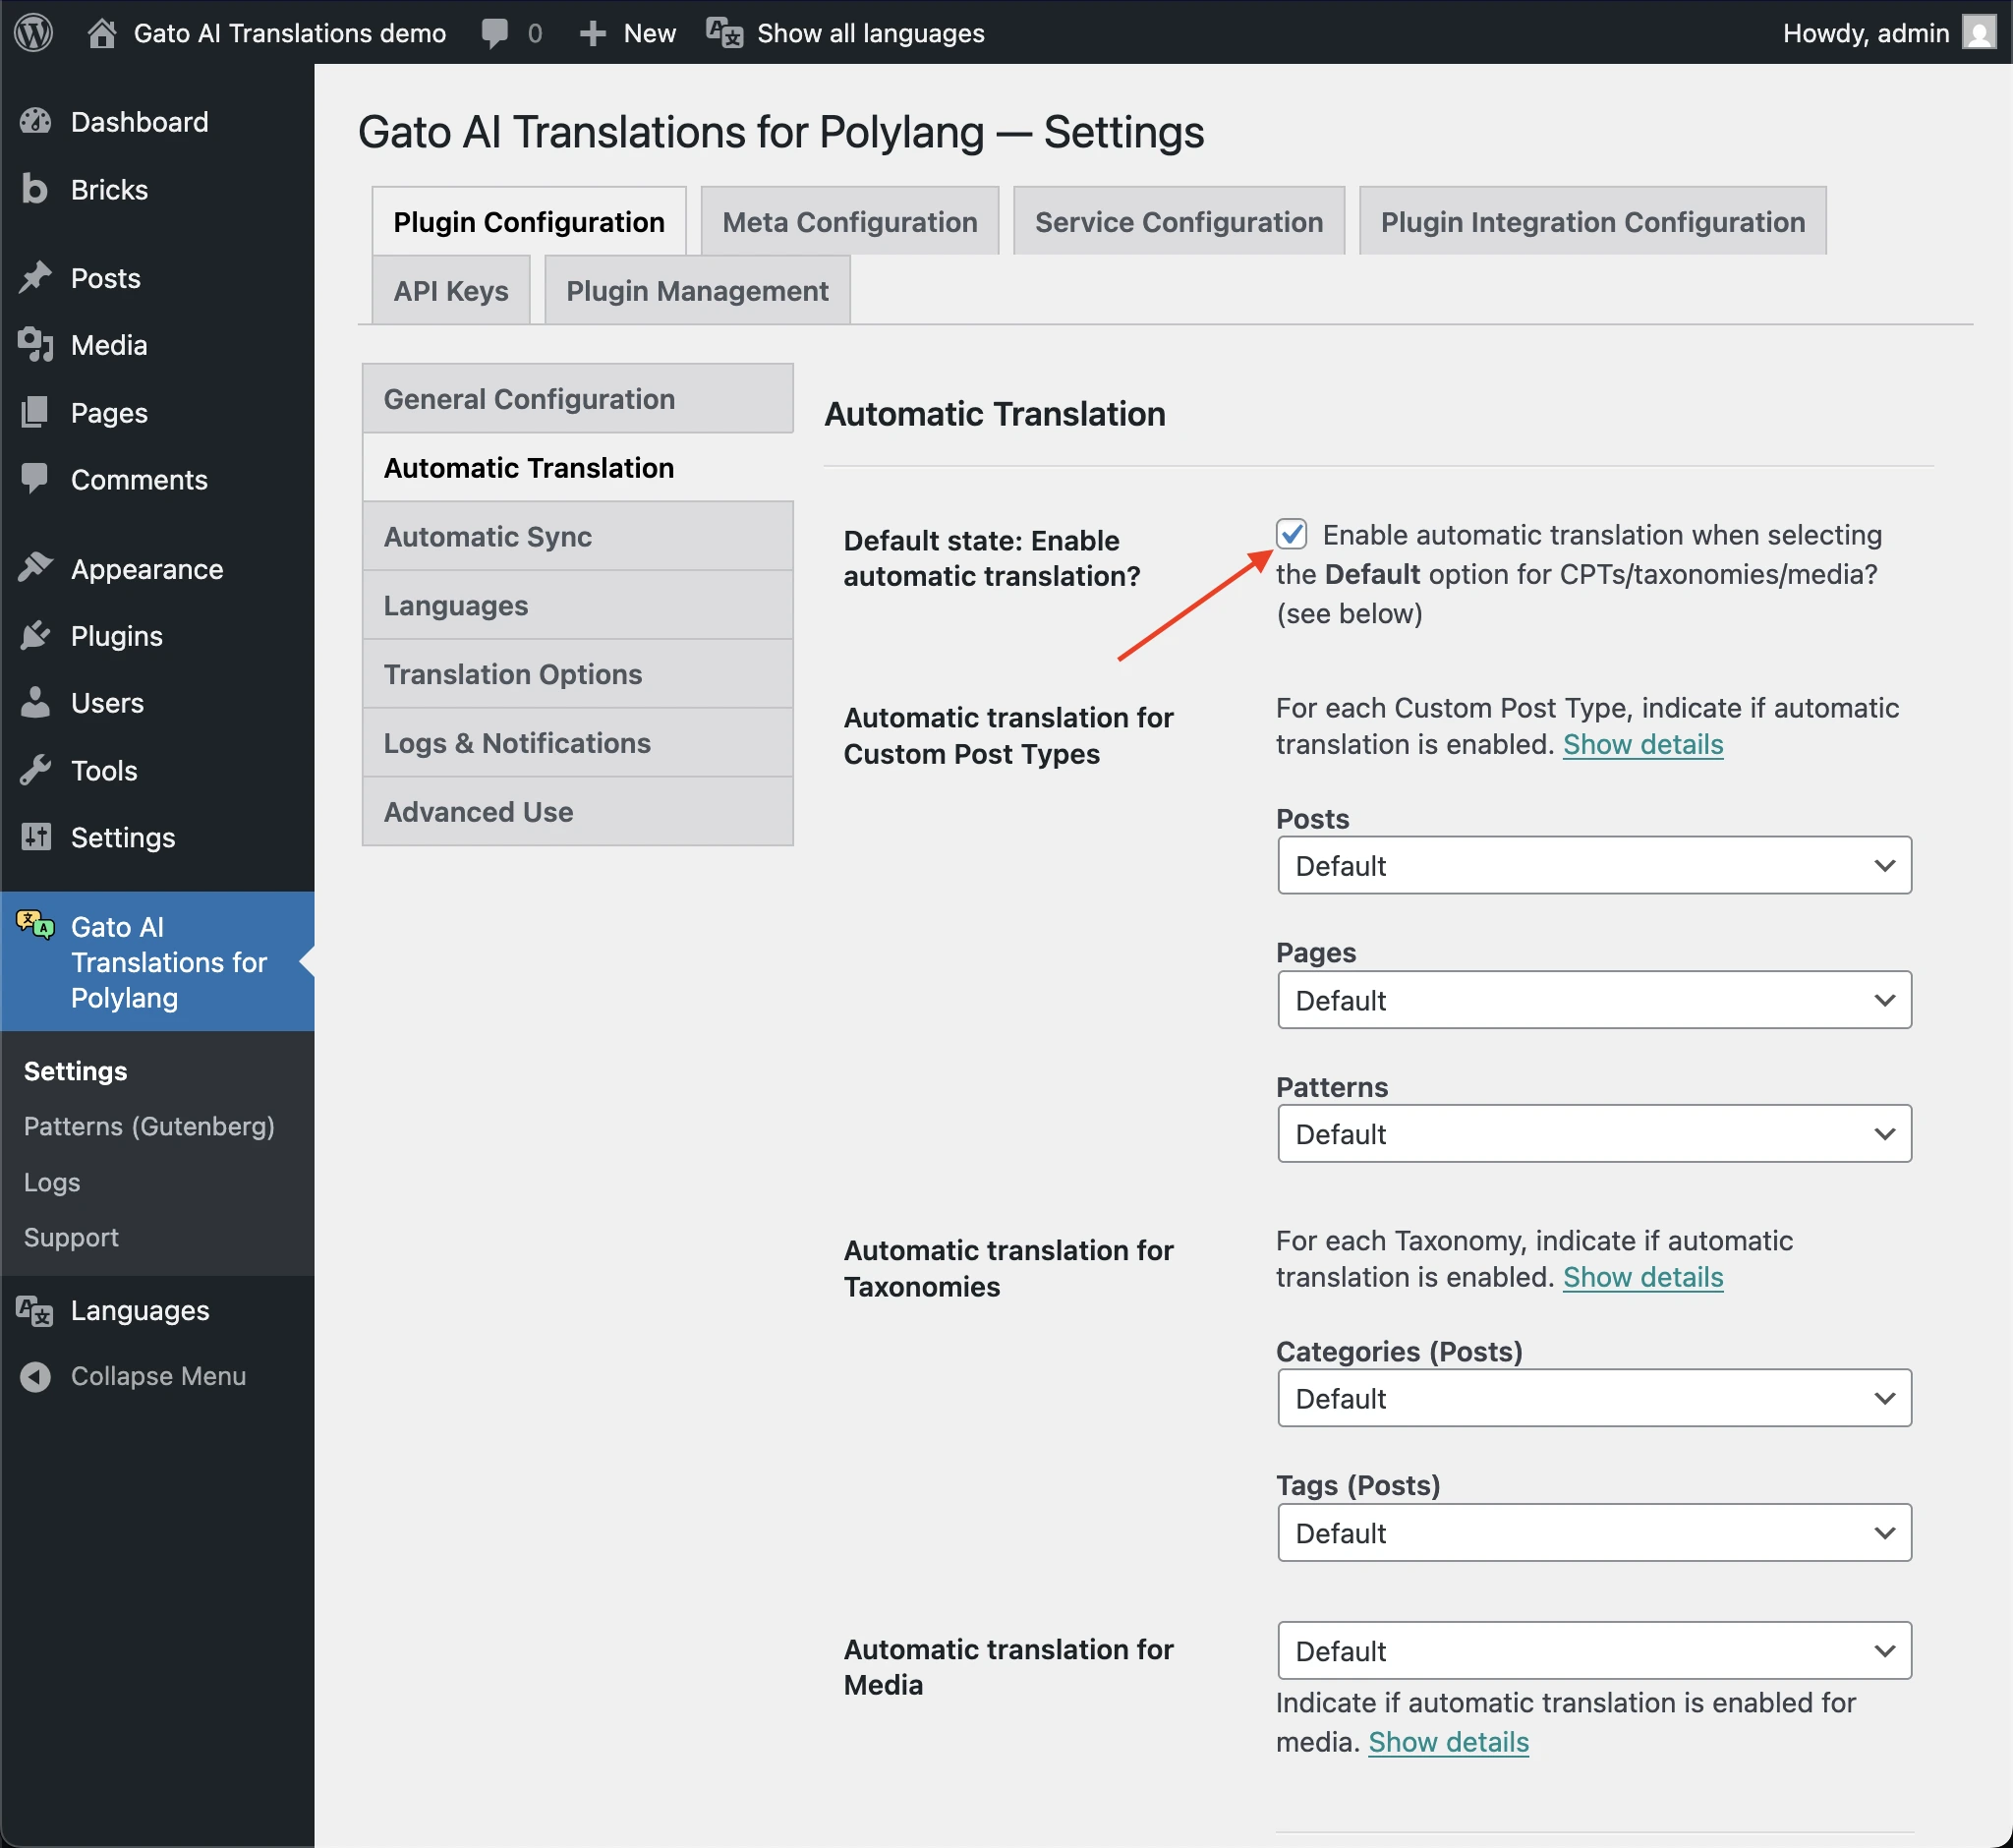Toggle Show all languages in admin bar
This screenshot has height=1848, width=2013.
point(845,32)
